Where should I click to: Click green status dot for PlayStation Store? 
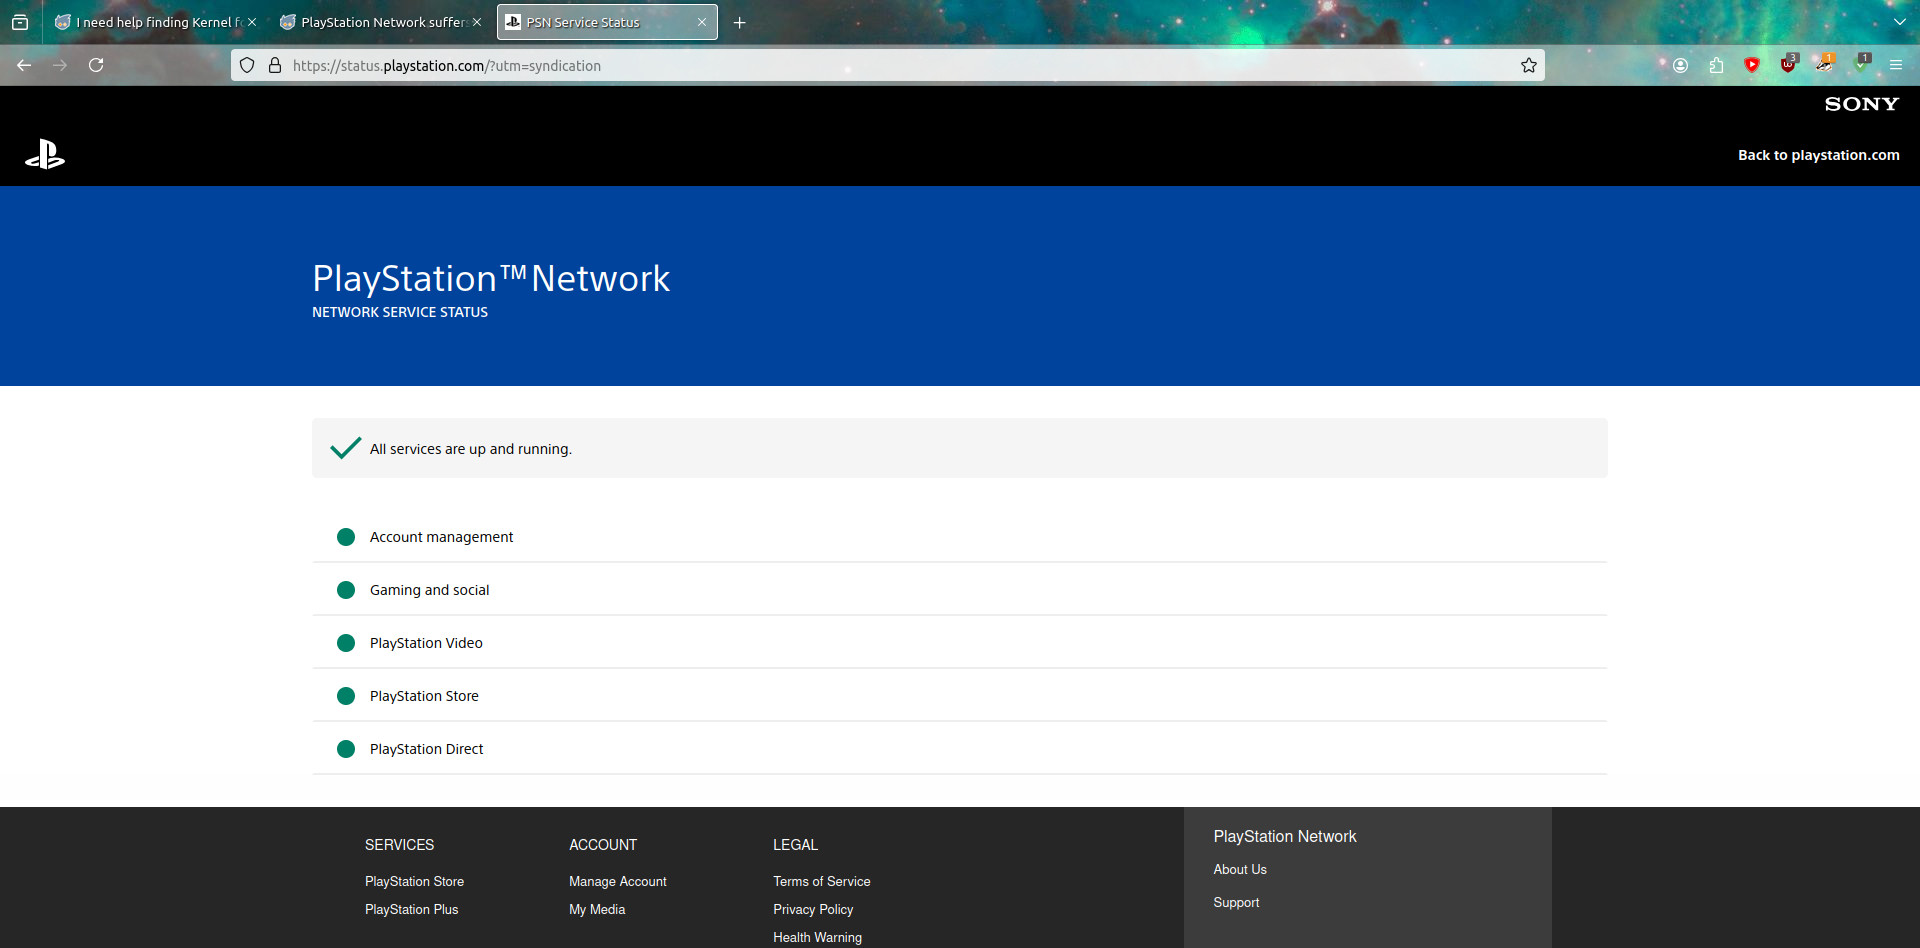tap(346, 696)
